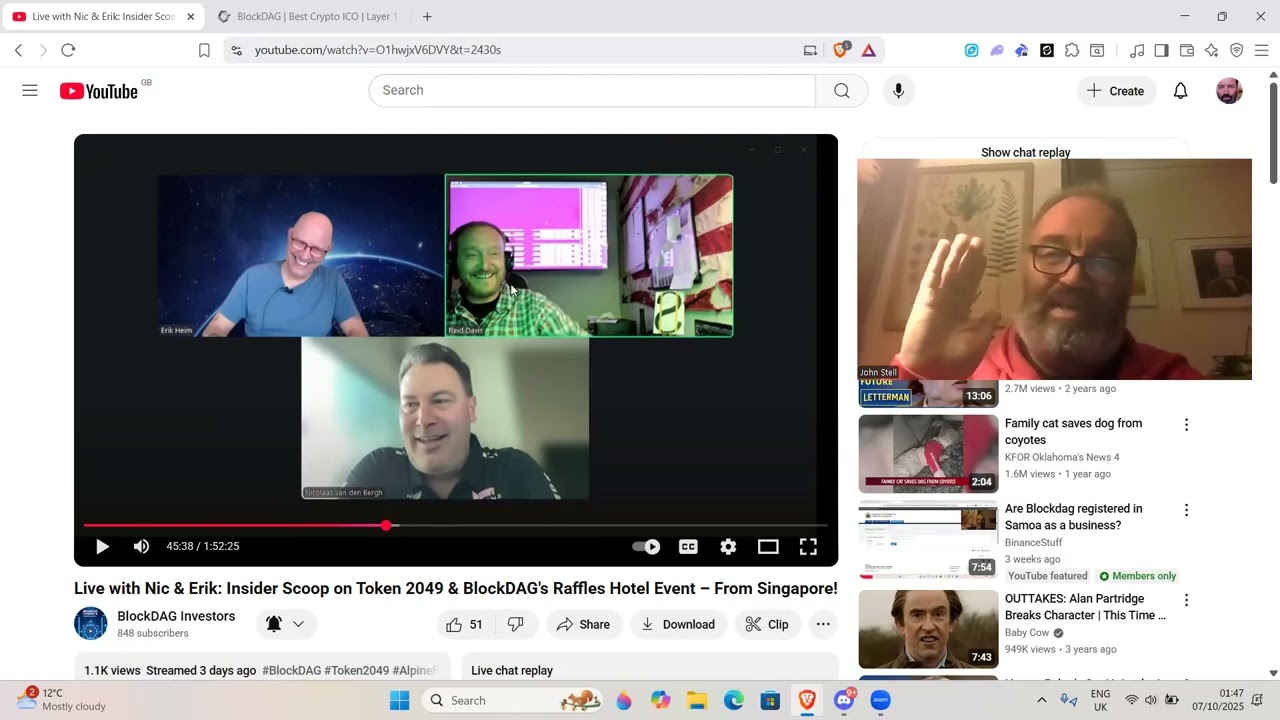Open the BlockDAG Investors channel avatar
This screenshot has width=1280, height=720.
coord(91,624)
